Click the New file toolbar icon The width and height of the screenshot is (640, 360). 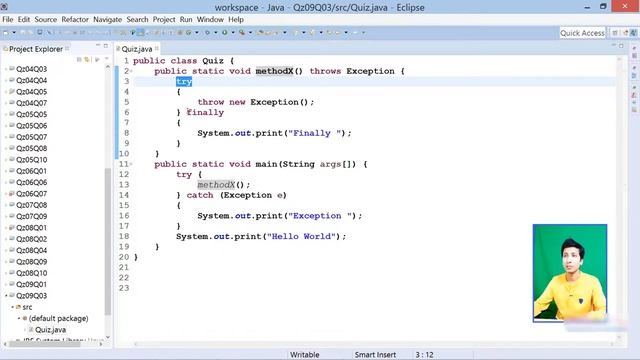point(6,33)
